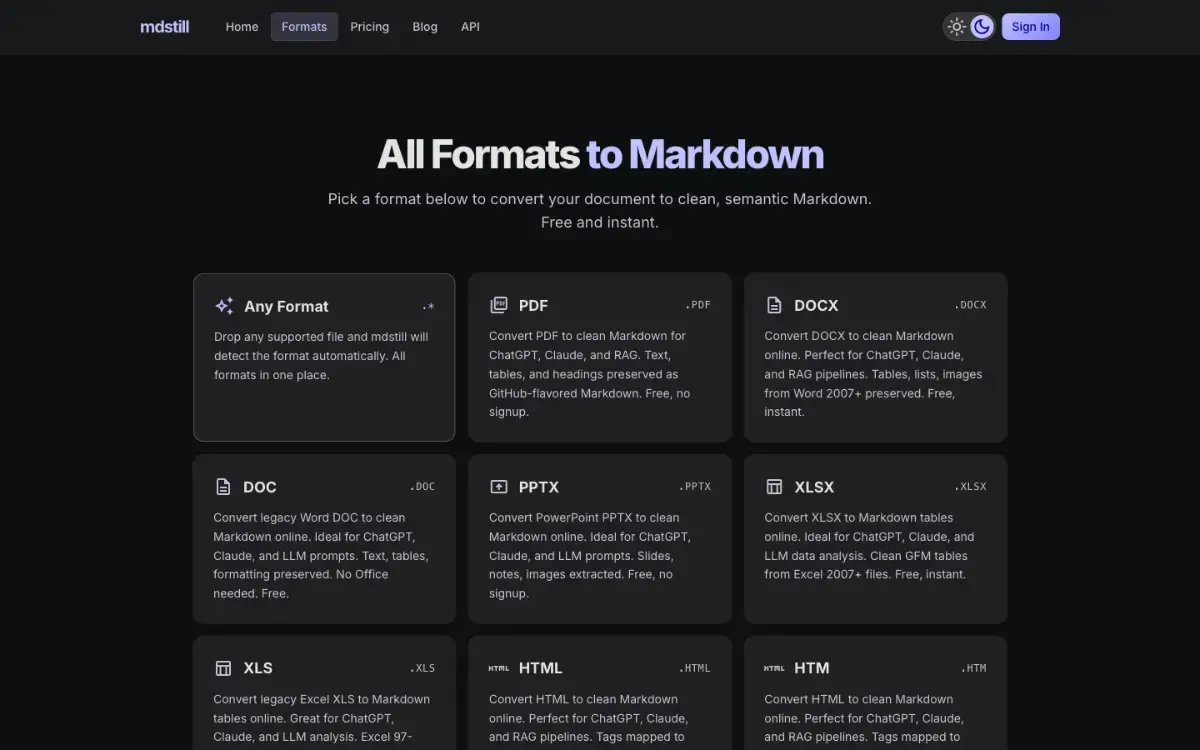
Task: Open the Any Format converter card
Action: pos(324,357)
